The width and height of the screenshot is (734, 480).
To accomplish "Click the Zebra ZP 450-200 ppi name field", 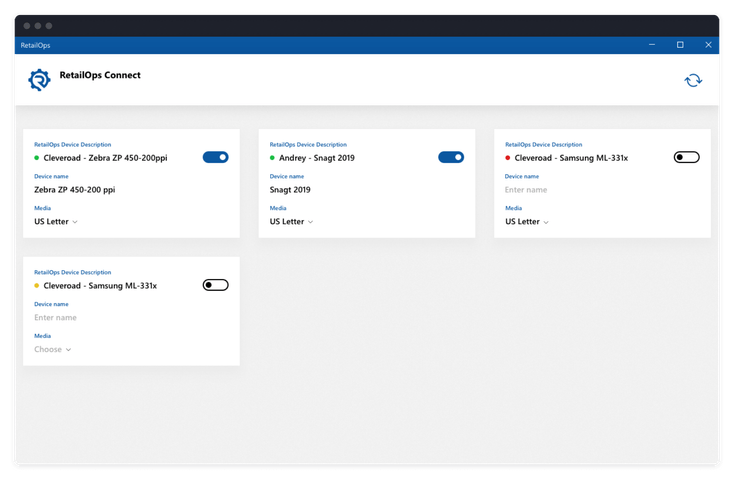I will coord(131,190).
